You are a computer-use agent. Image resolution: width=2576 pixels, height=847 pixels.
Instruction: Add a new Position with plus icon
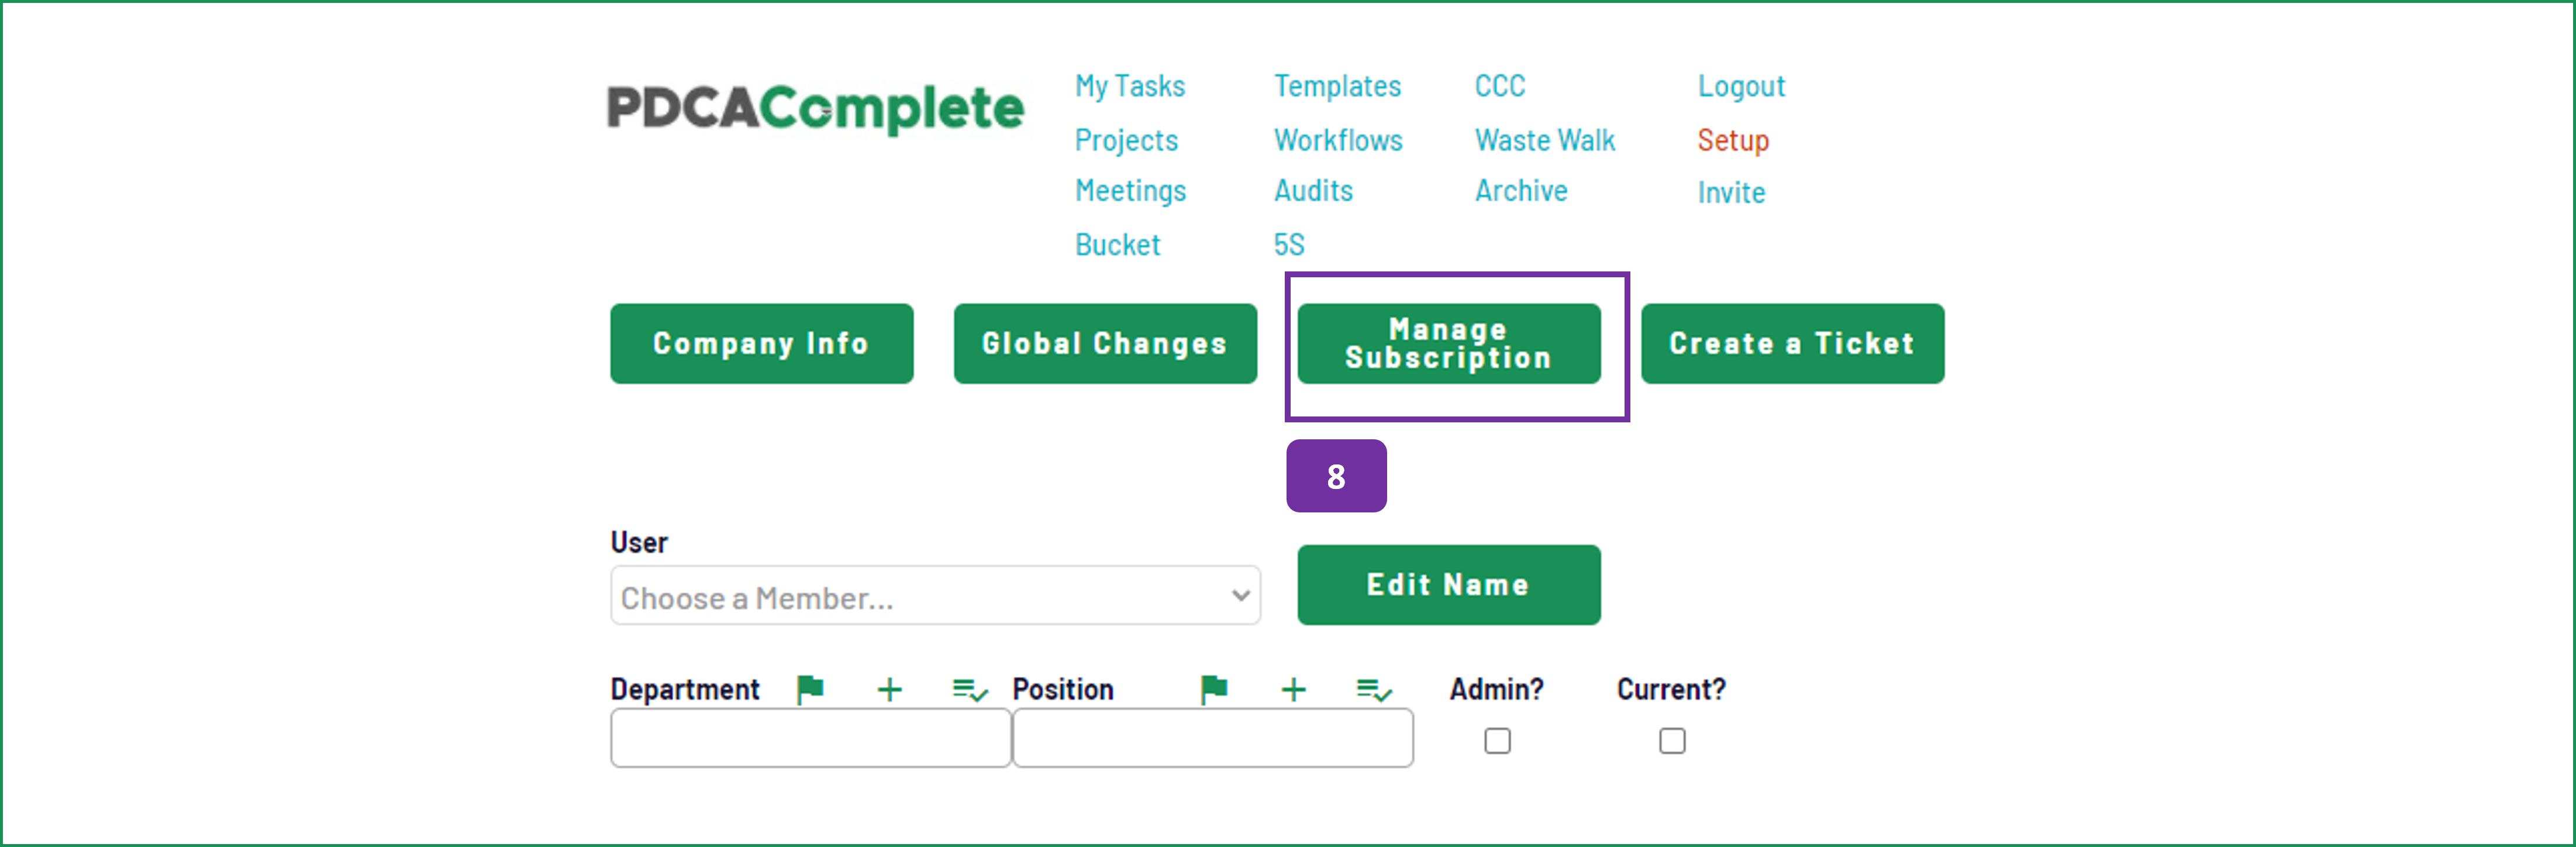[1293, 689]
